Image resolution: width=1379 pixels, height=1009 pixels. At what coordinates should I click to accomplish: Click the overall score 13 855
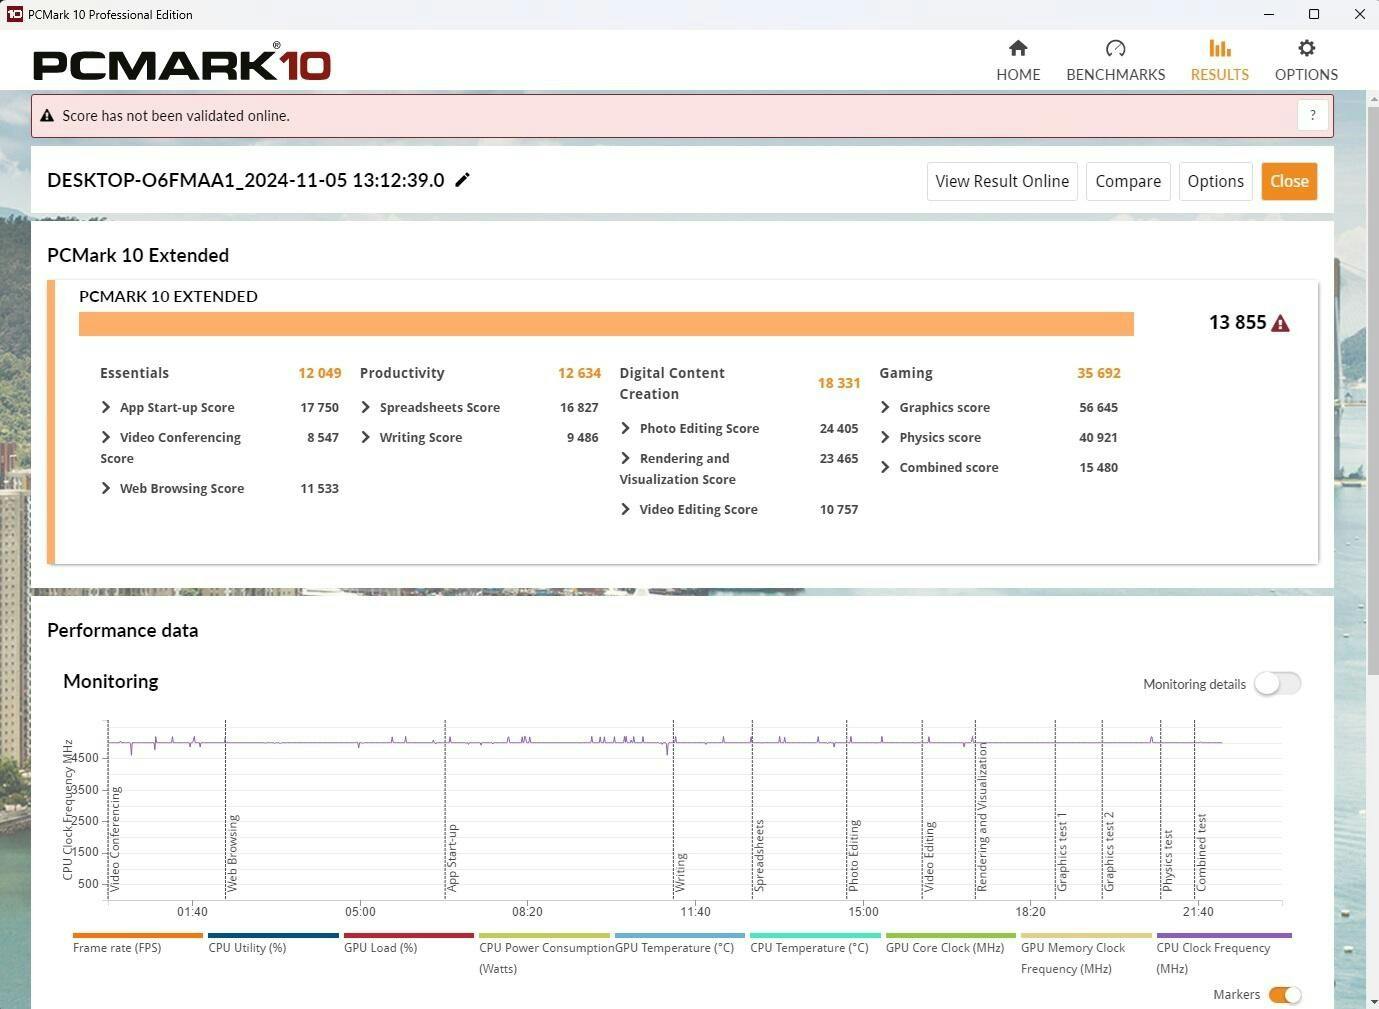[1237, 322]
